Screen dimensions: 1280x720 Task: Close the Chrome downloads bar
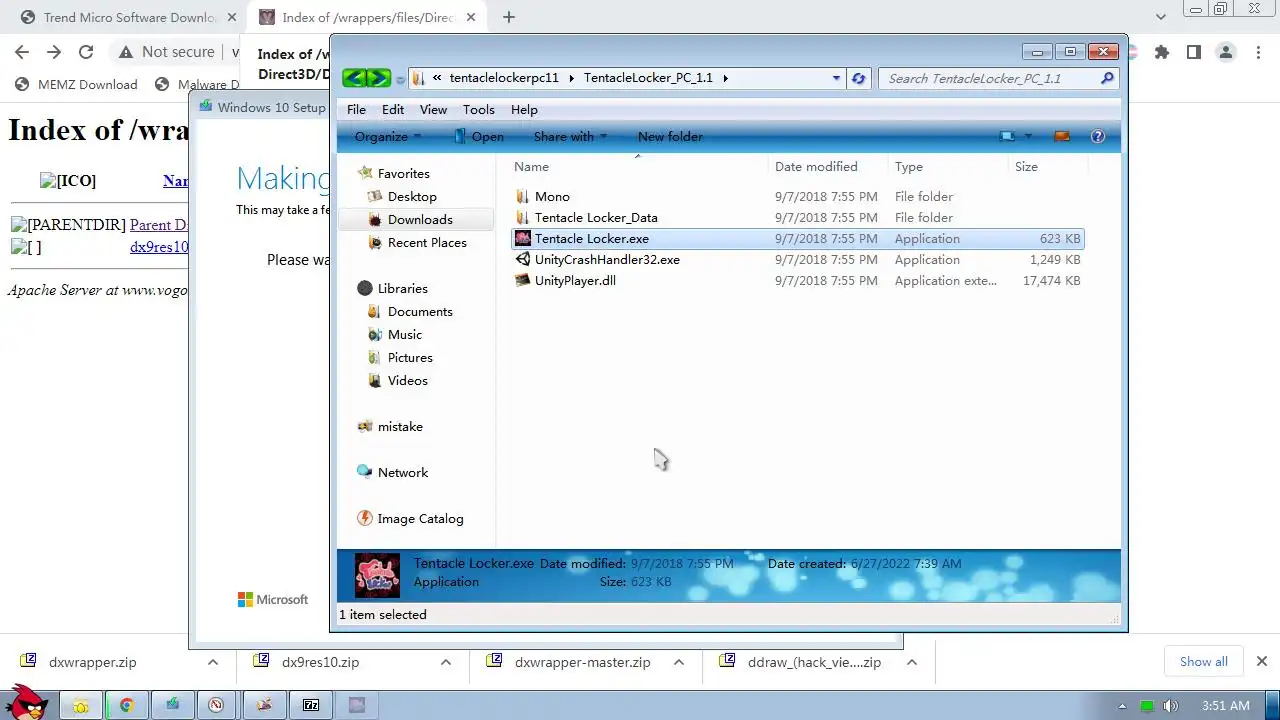1262,662
